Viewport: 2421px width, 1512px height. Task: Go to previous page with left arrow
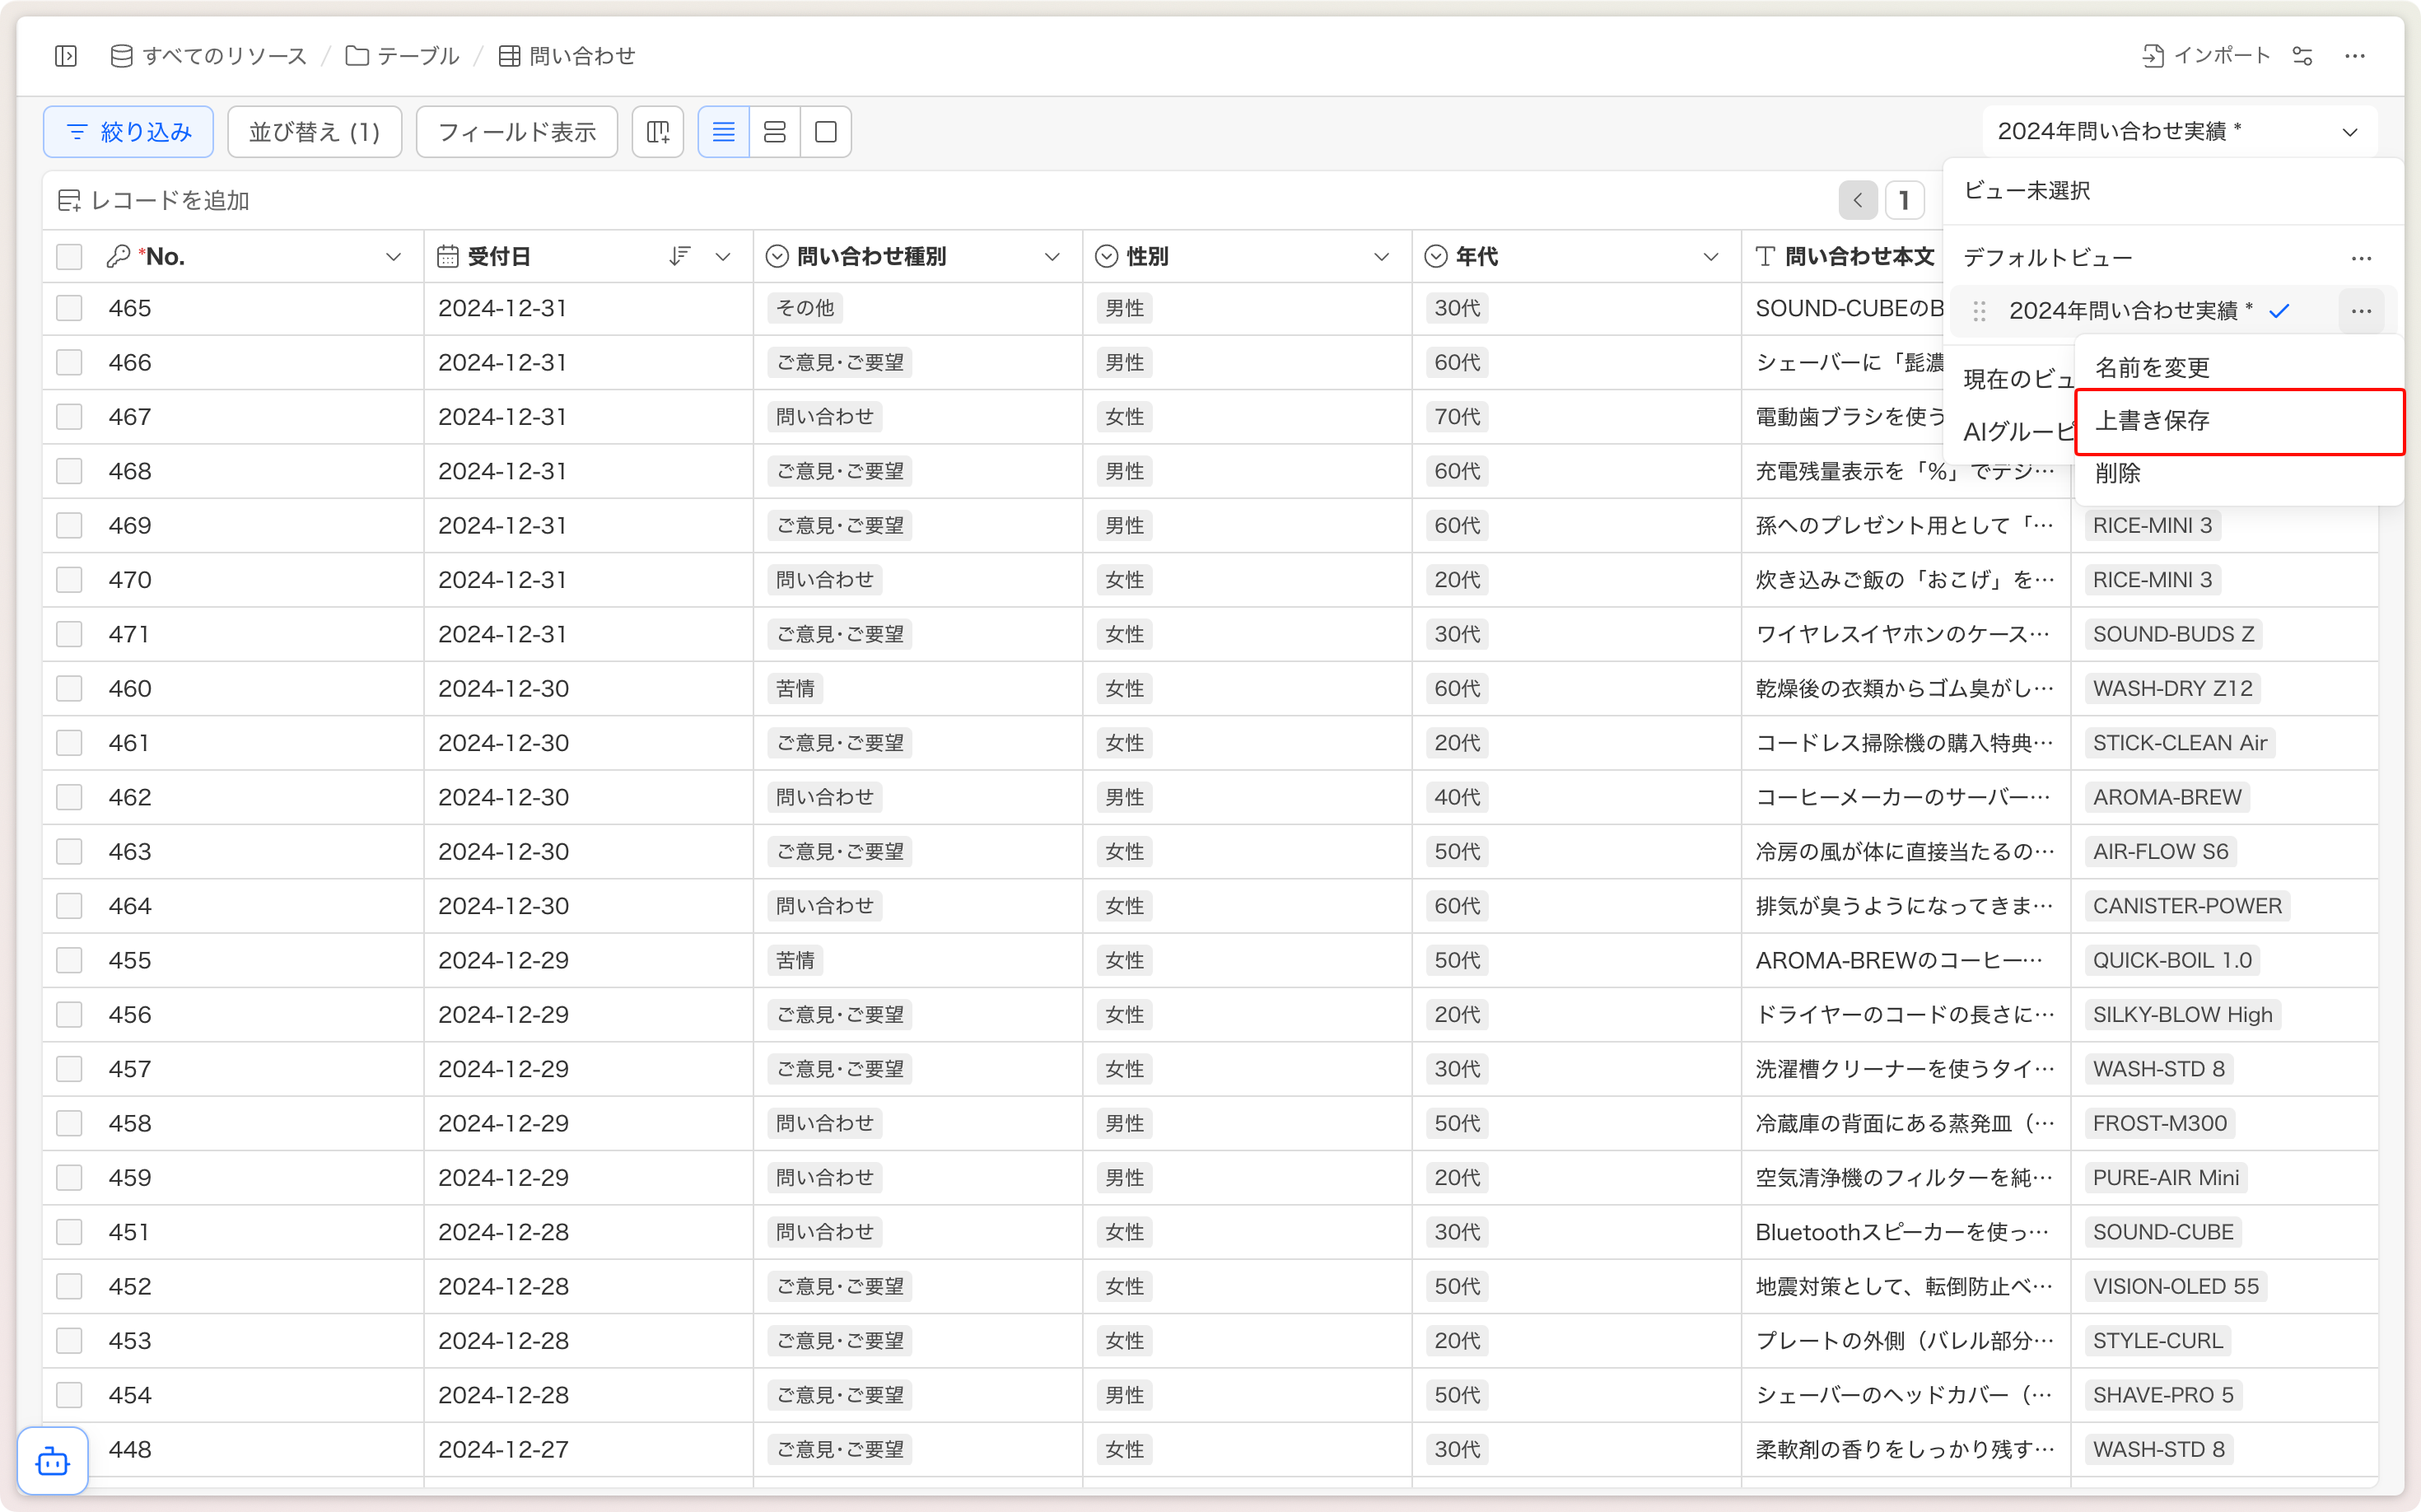(1857, 201)
